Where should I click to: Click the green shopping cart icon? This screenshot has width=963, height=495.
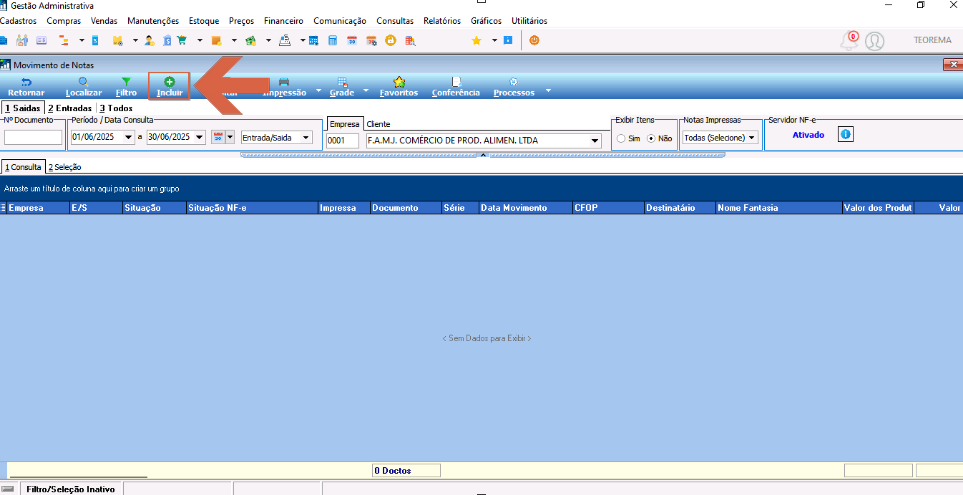click(182, 41)
